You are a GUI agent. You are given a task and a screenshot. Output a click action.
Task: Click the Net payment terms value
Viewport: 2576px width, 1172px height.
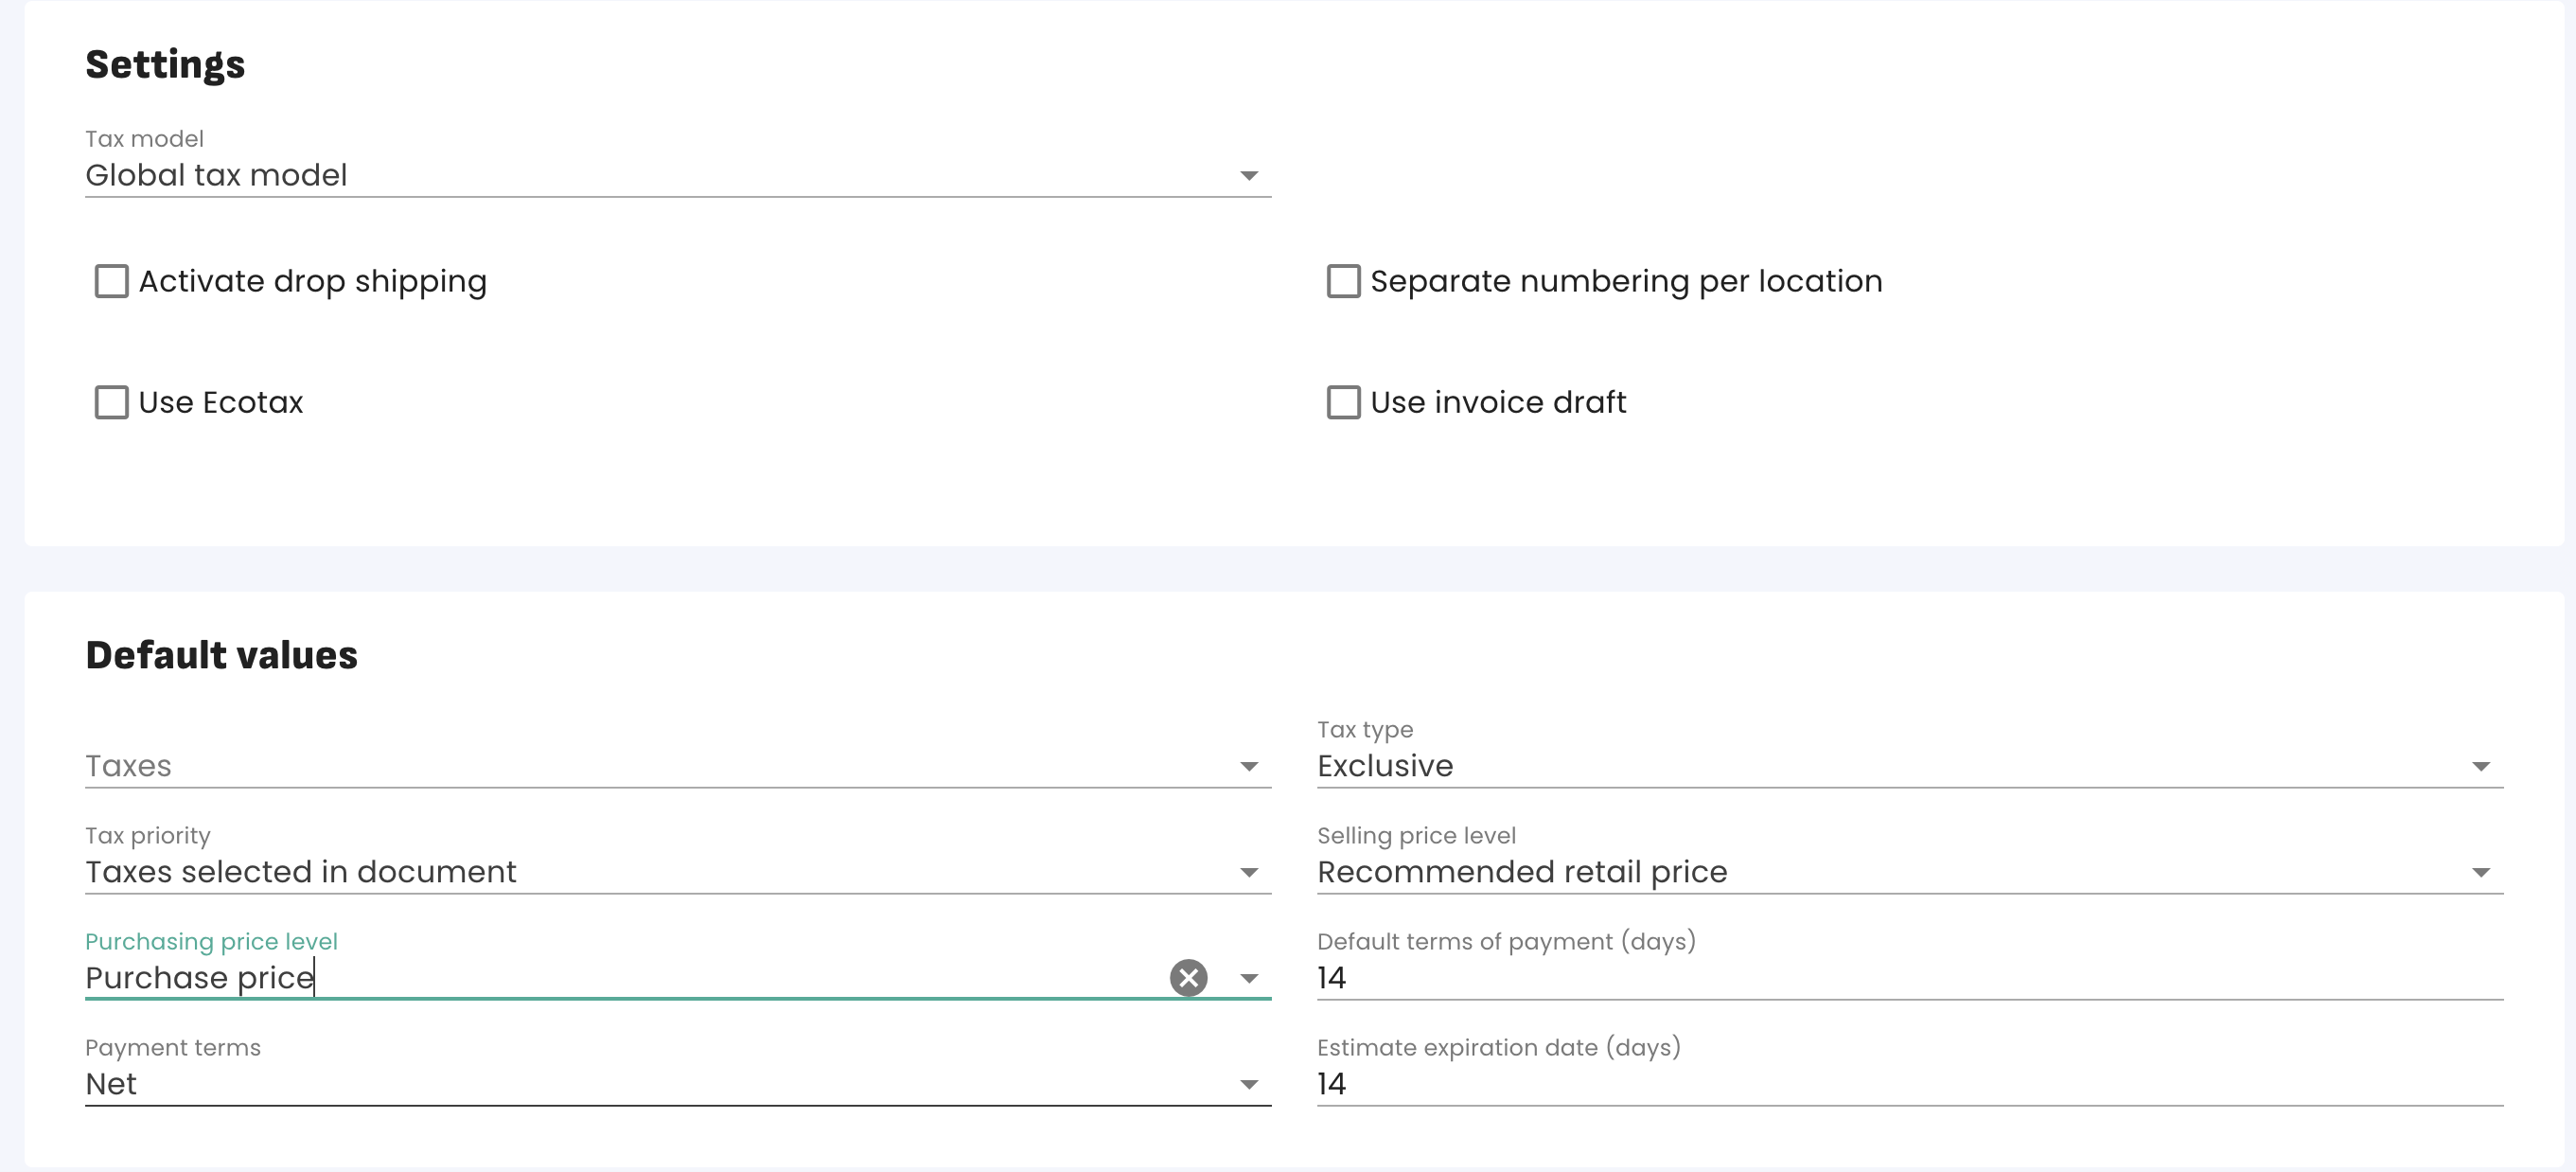click(x=111, y=1084)
